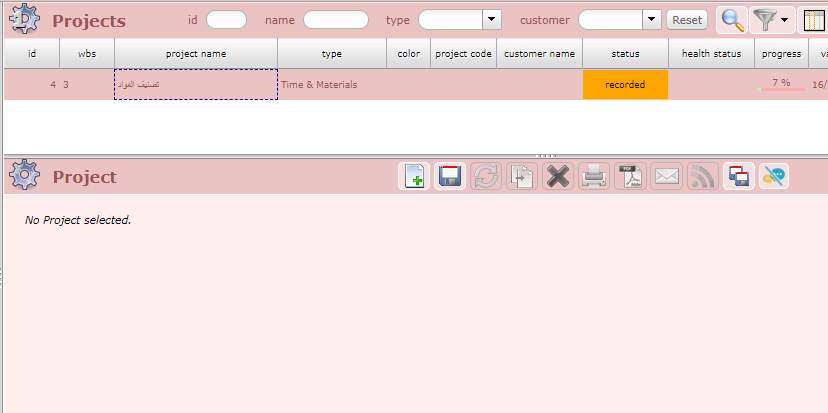Expand the type dropdown arrow
The height and width of the screenshot is (413, 828).
[x=491, y=19]
